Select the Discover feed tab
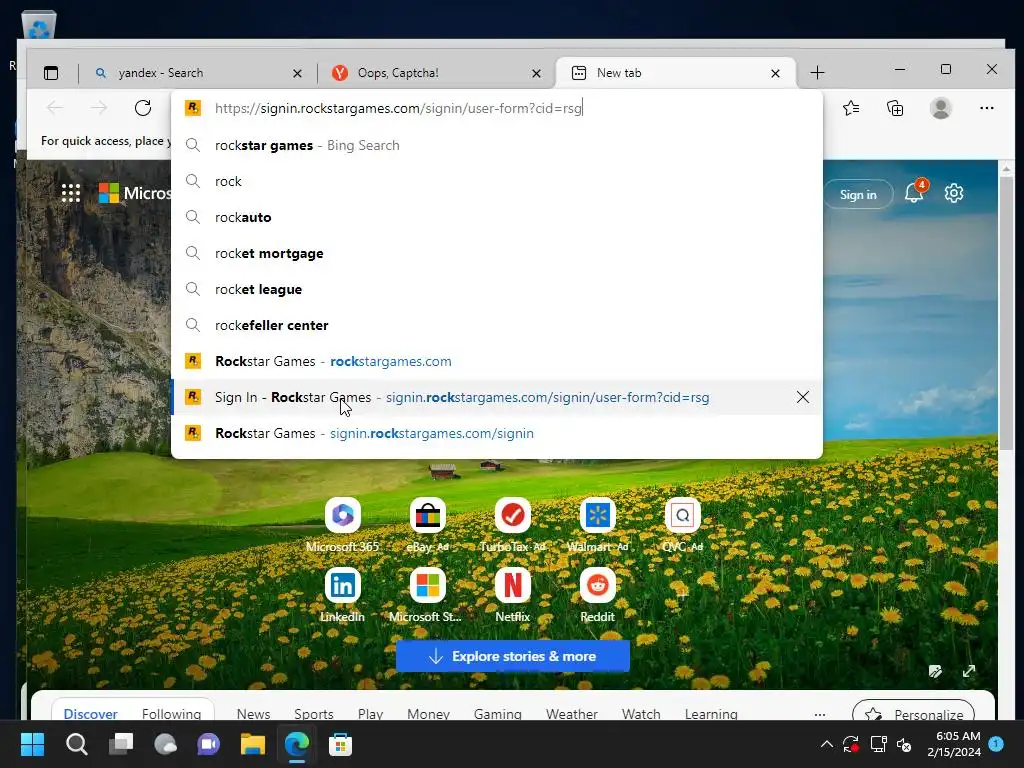 click(x=90, y=714)
